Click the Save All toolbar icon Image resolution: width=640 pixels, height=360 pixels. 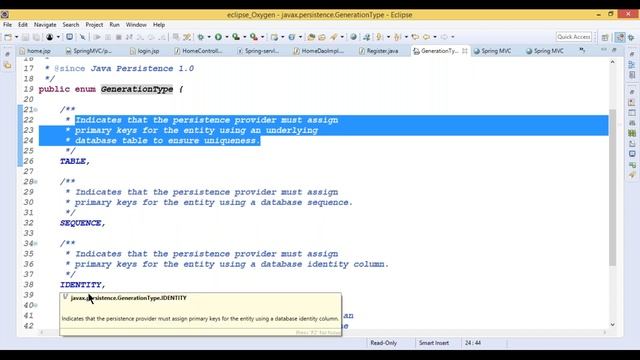[x=36, y=37]
